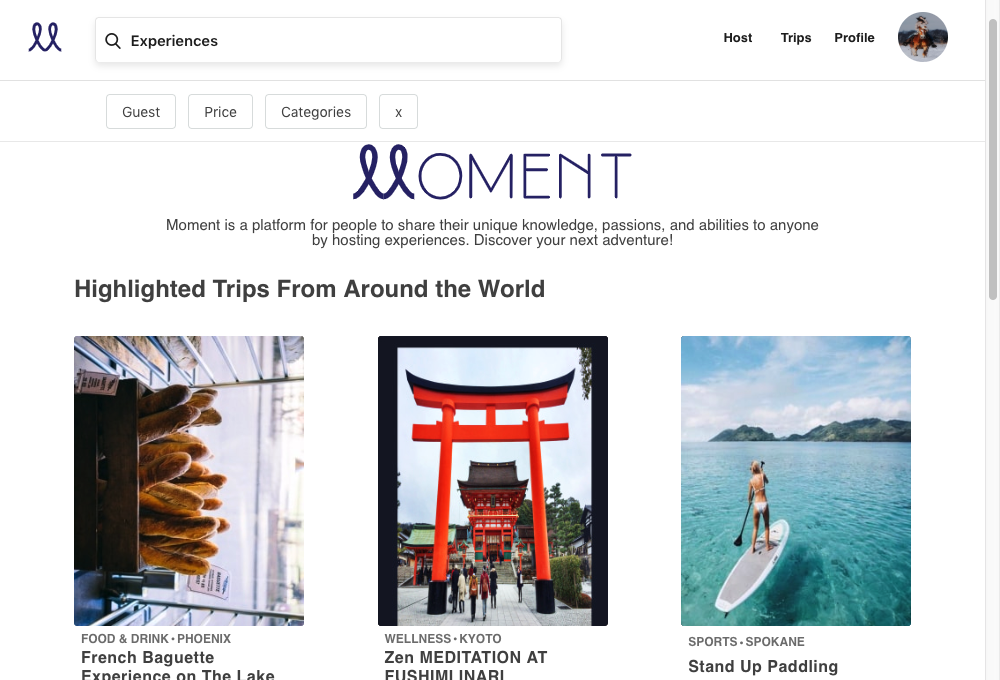Select the paddleboarding ocean photo
This screenshot has height=680, width=1000.
coord(796,480)
